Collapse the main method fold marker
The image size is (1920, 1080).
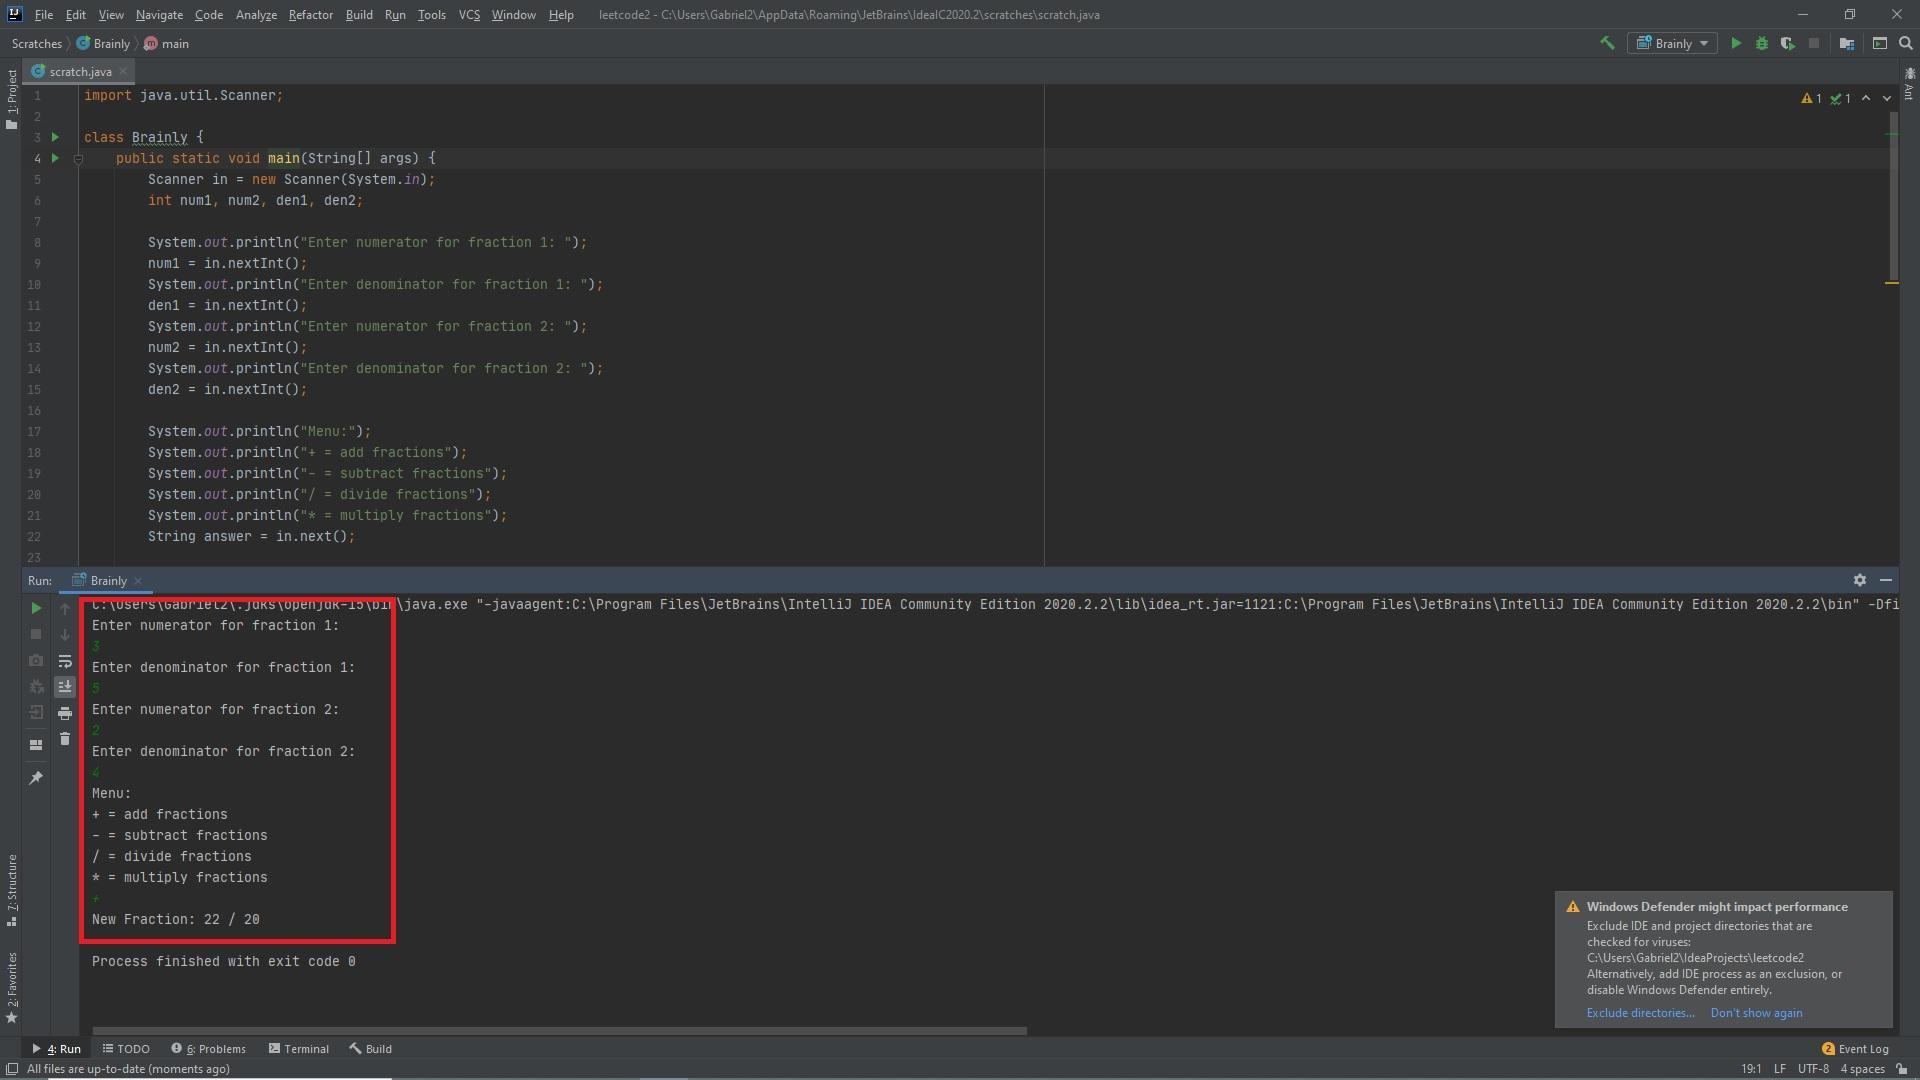[78, 158]
